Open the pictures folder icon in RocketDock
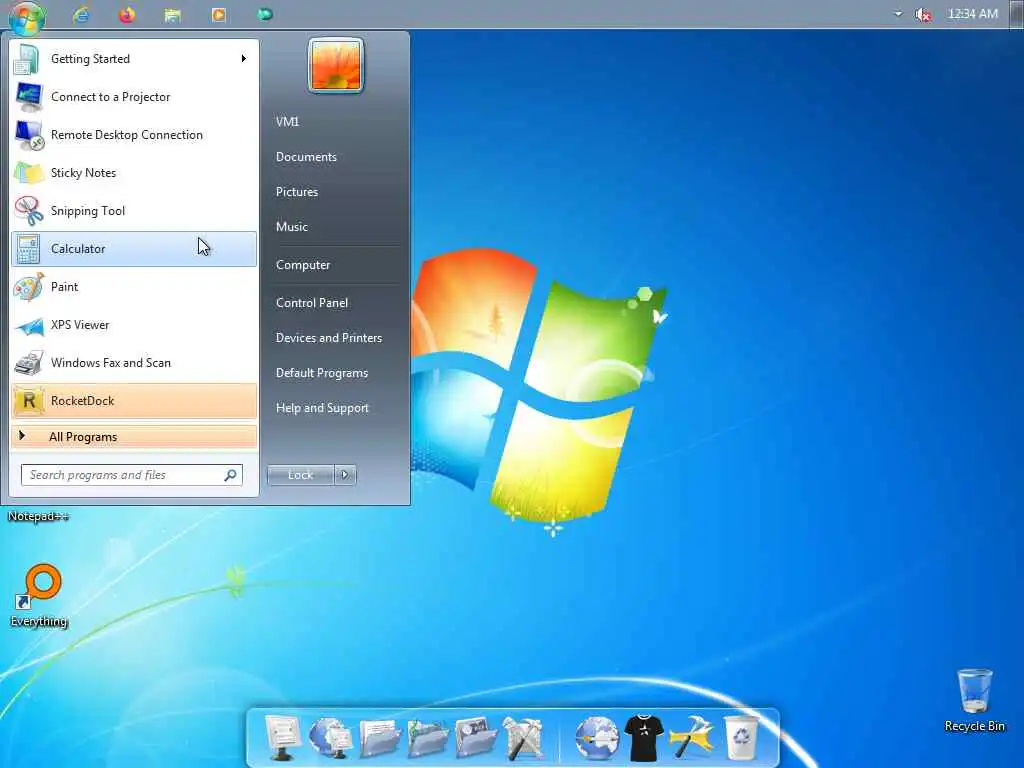The image size is (1024, 768). click(476, 738)
